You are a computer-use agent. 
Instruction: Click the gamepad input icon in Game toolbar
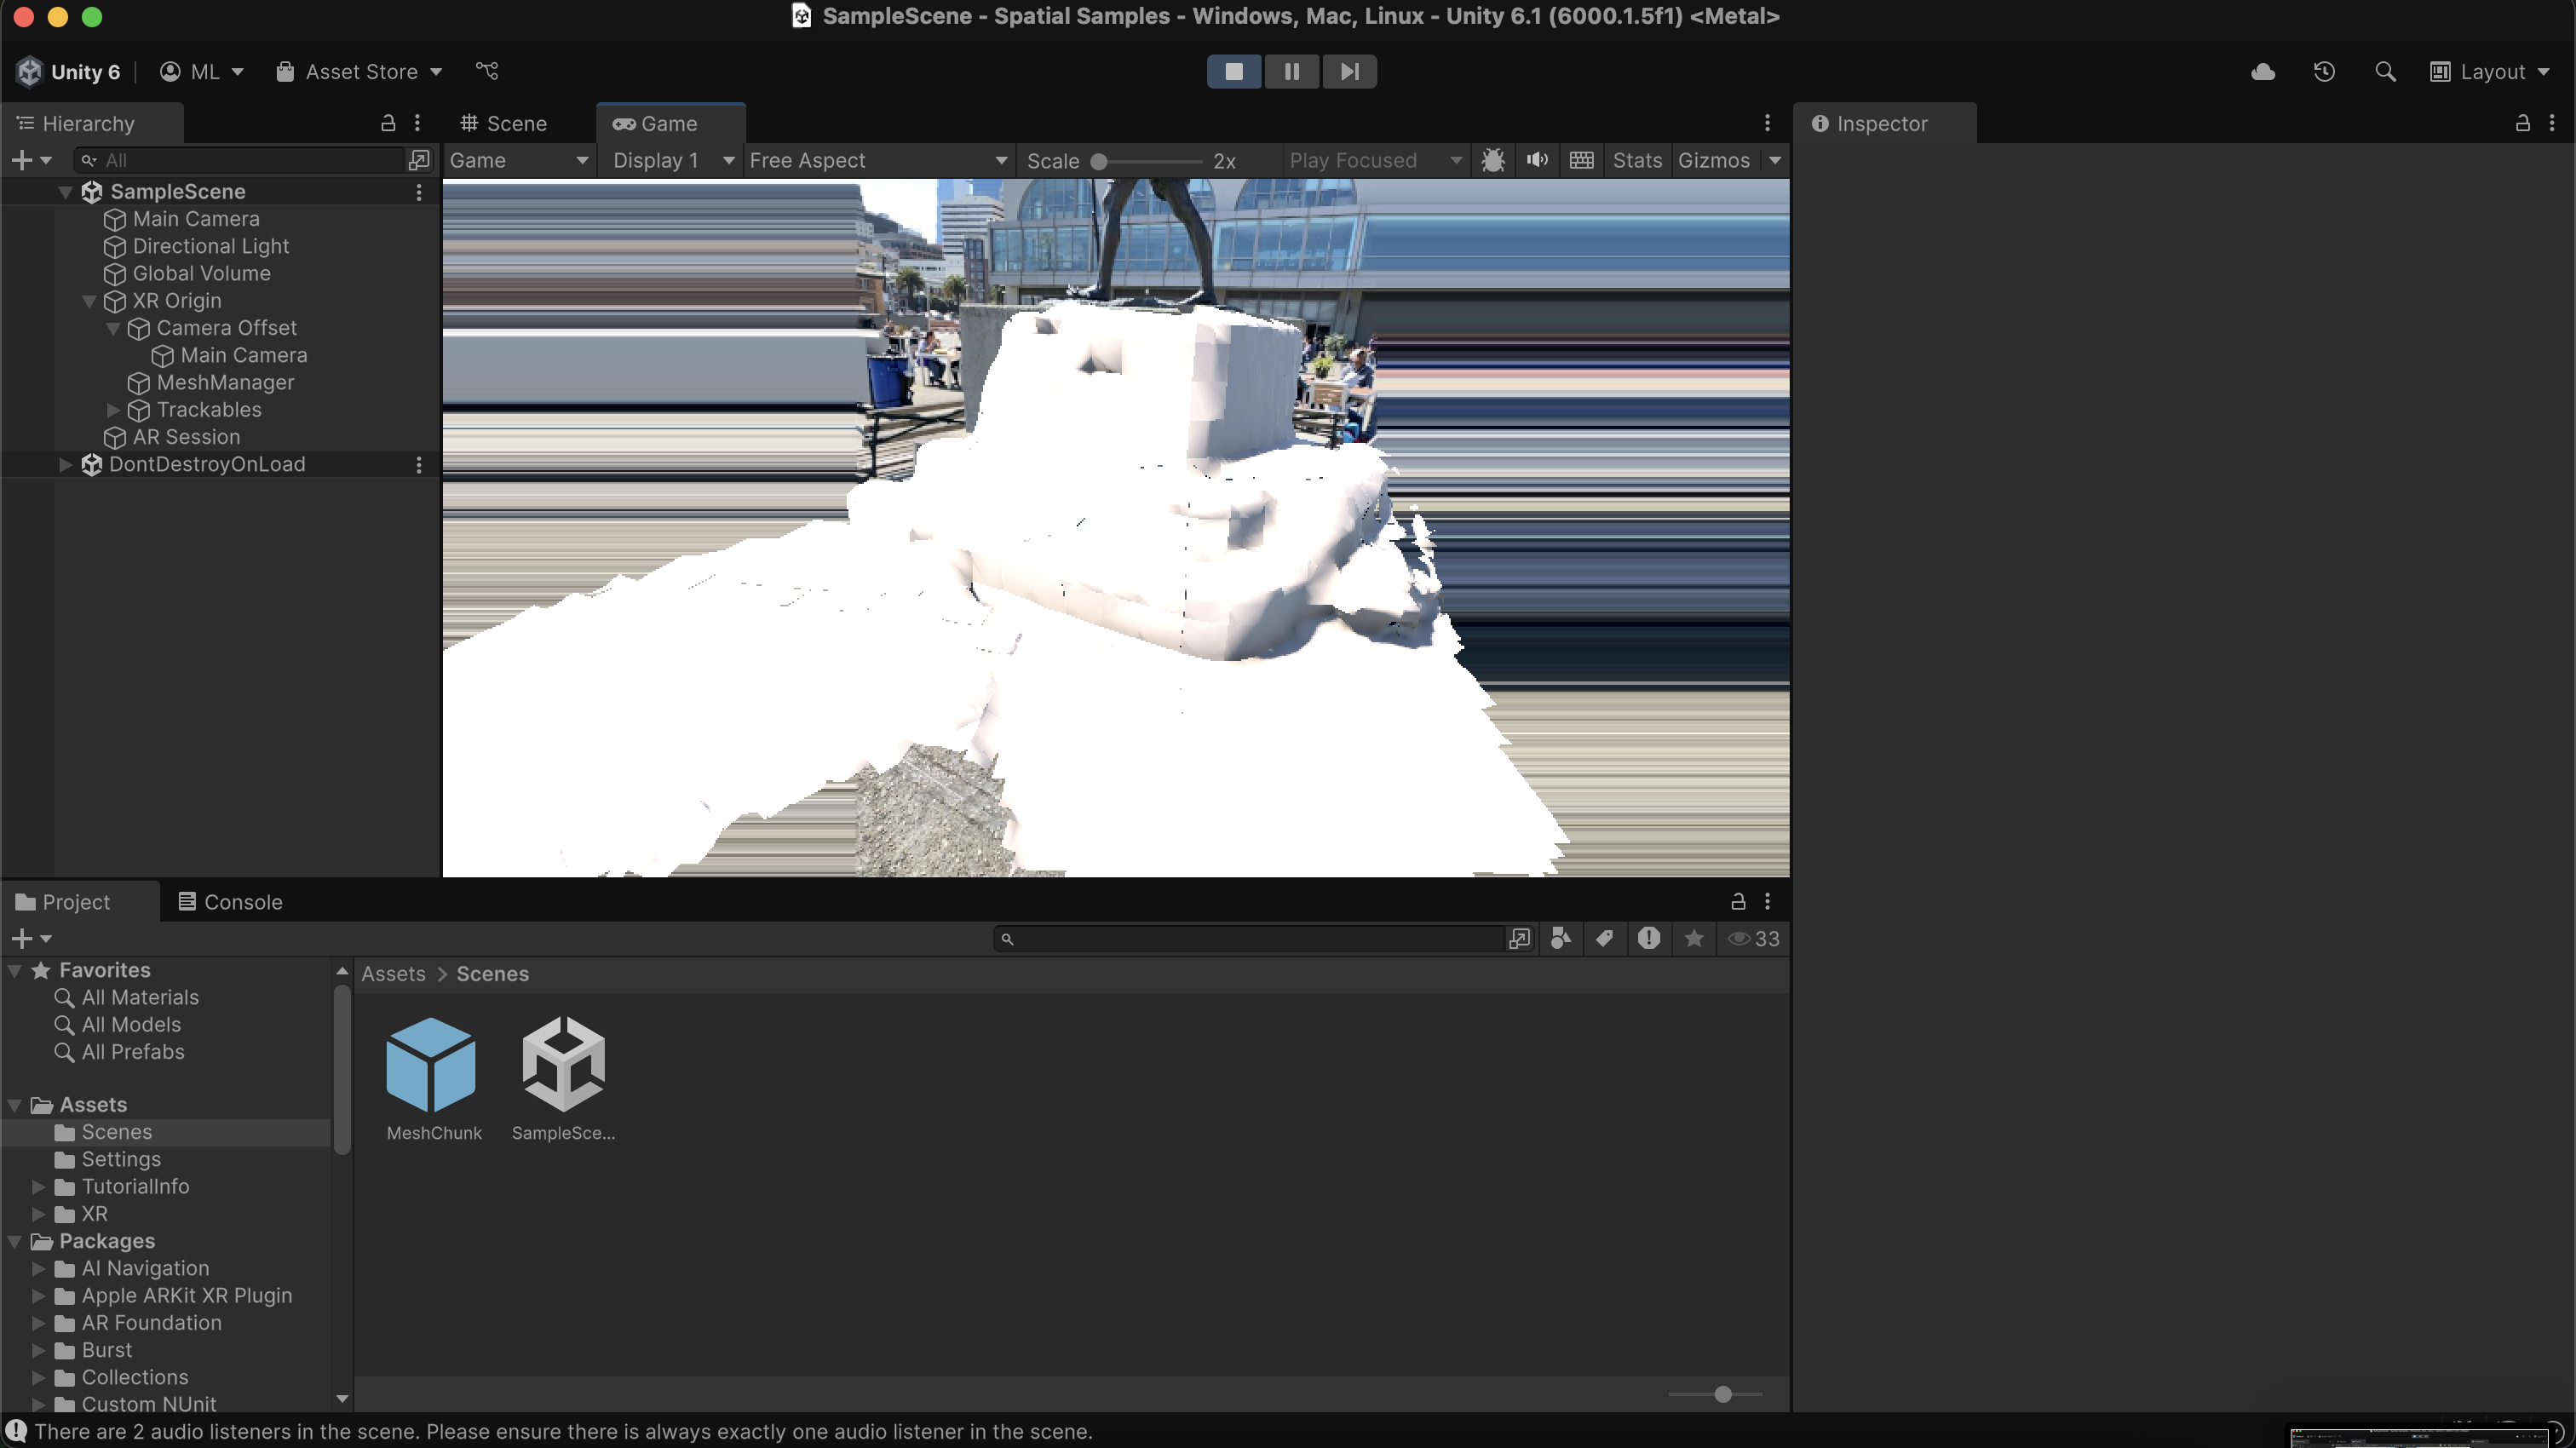(x=1581, y=160)
